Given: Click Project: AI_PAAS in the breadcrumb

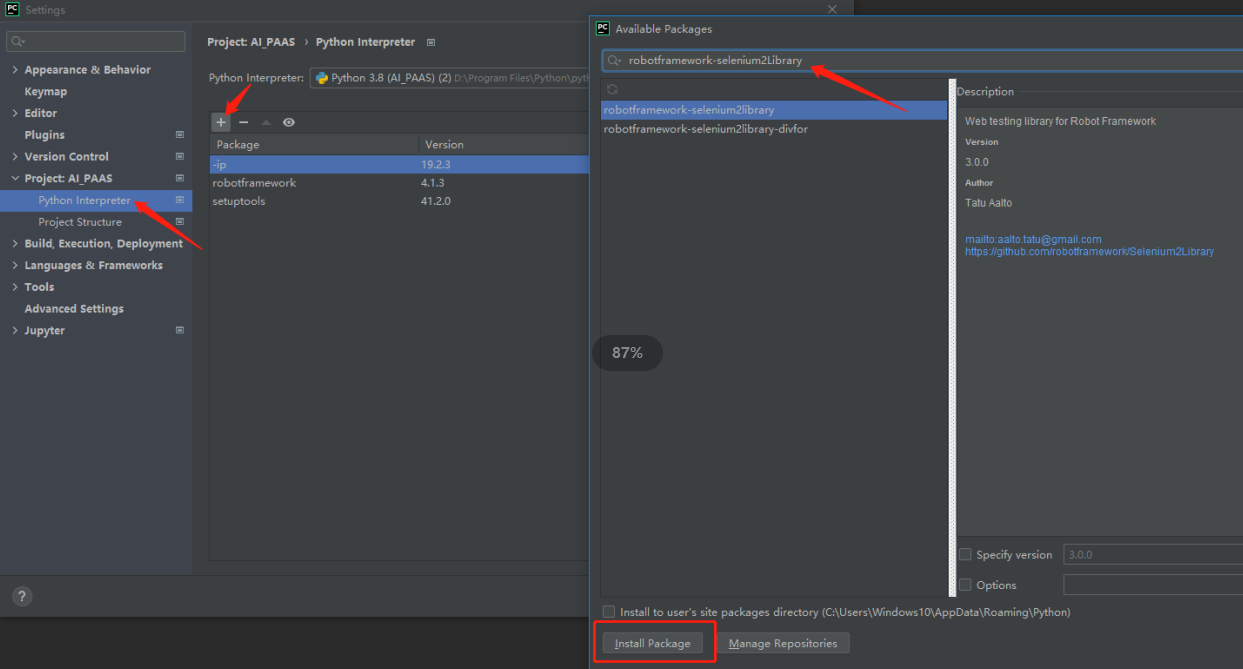Looking at the screenshot, I should tap(251, 42).
